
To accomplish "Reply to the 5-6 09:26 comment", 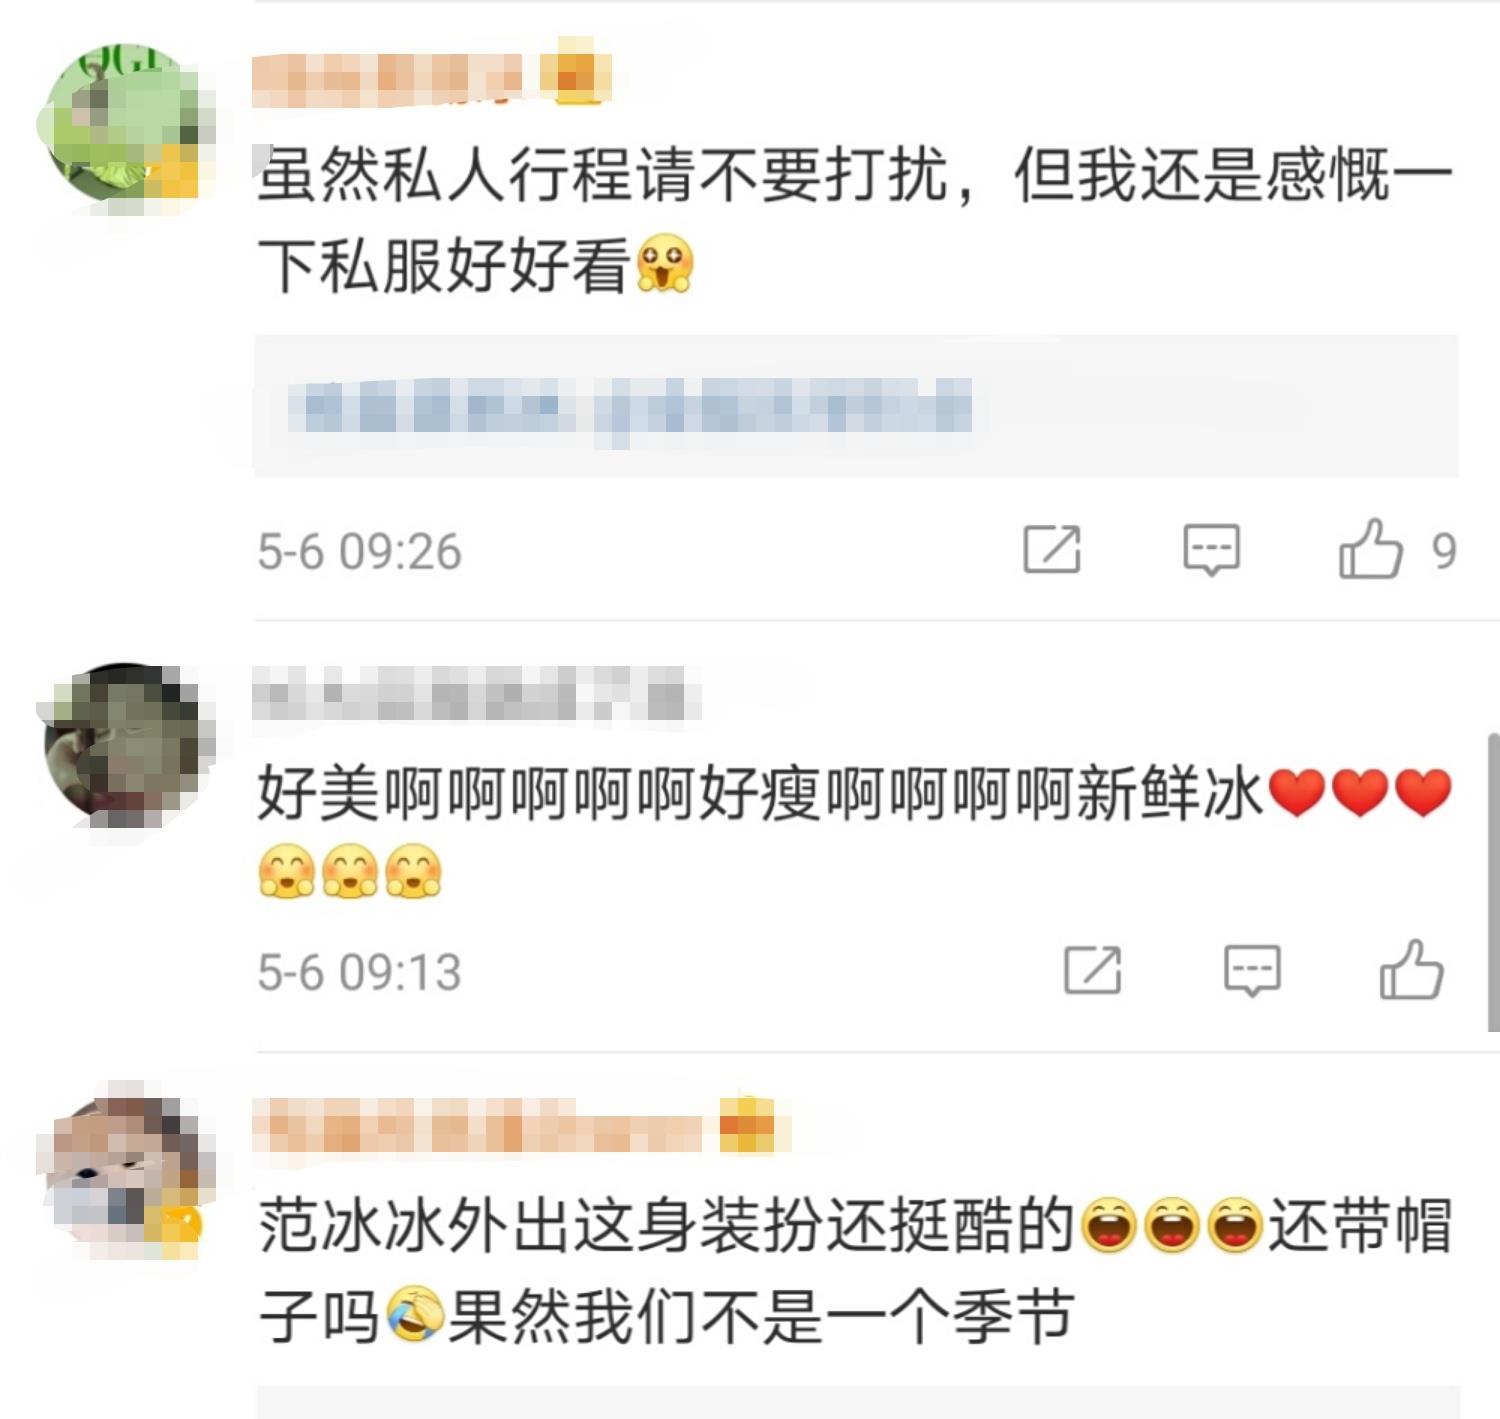I will click(x=1211, y=549).
